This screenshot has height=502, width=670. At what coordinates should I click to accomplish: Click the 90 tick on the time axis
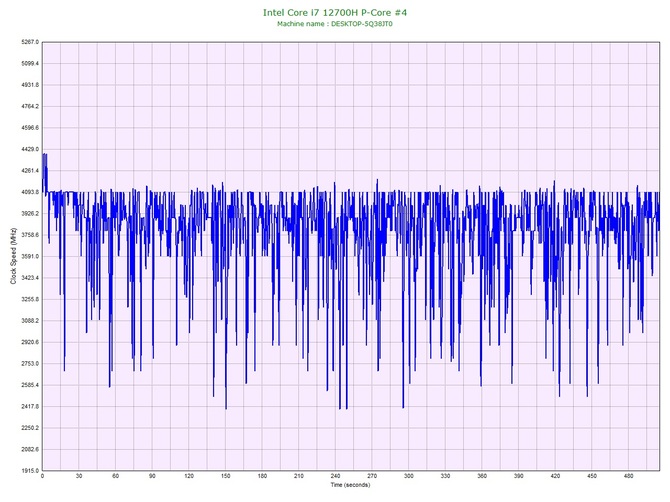click(x=152, y=476)
